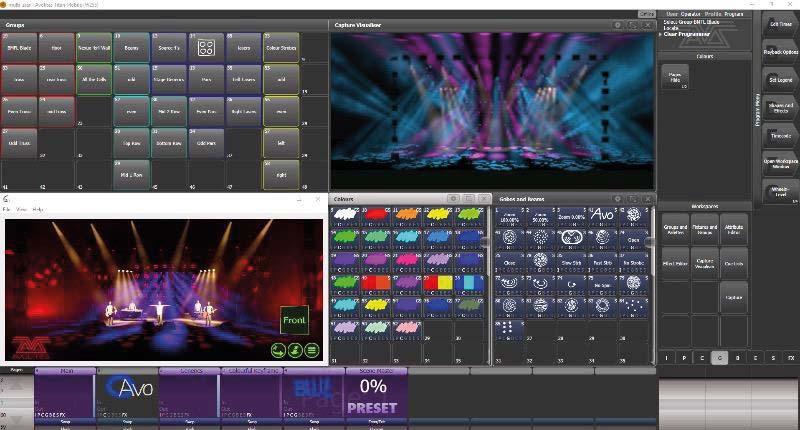800x430 pixels.
Task: Select the No Strobe beam palette
Action: coord(634,262)
